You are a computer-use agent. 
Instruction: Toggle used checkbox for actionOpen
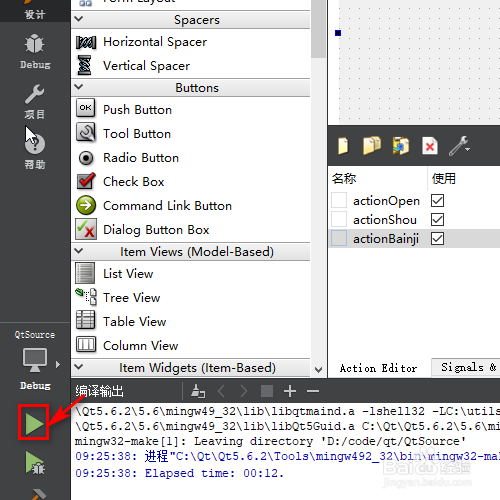coord(437,201)
